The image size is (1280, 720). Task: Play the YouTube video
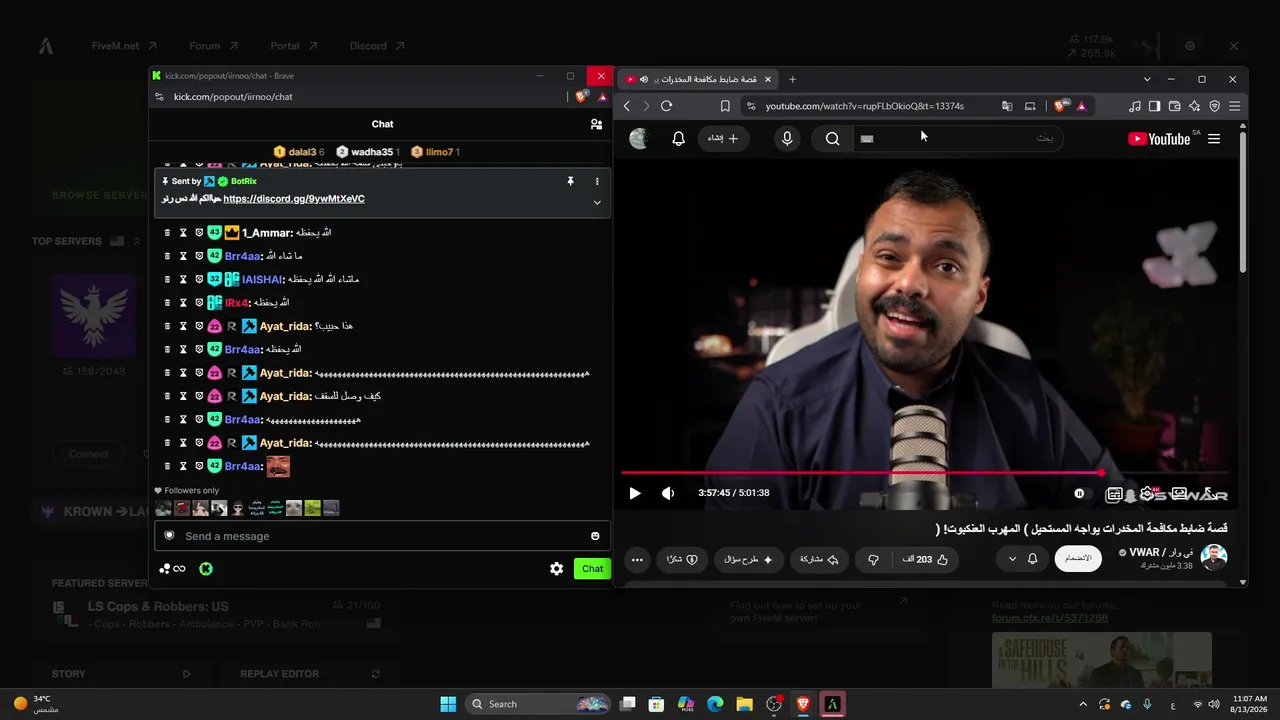(634, 493)
